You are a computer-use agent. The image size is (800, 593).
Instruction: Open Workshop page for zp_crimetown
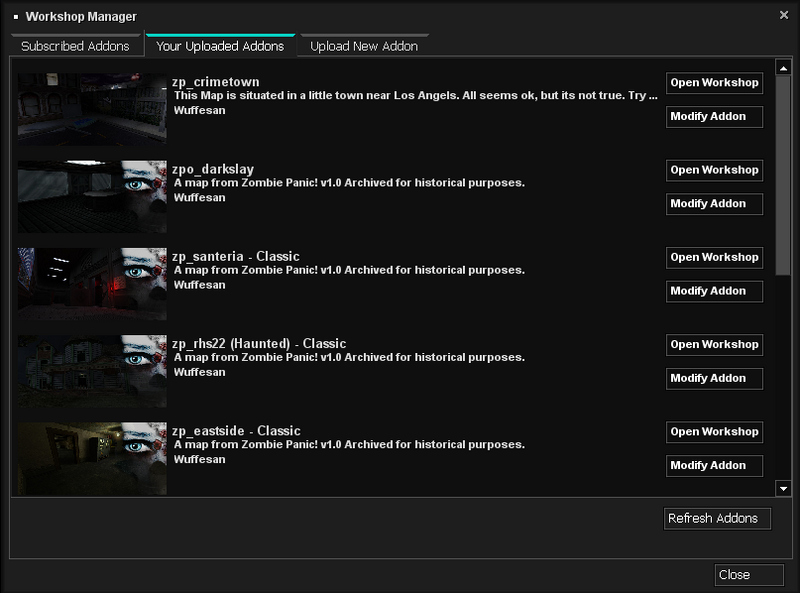[714, 83]
